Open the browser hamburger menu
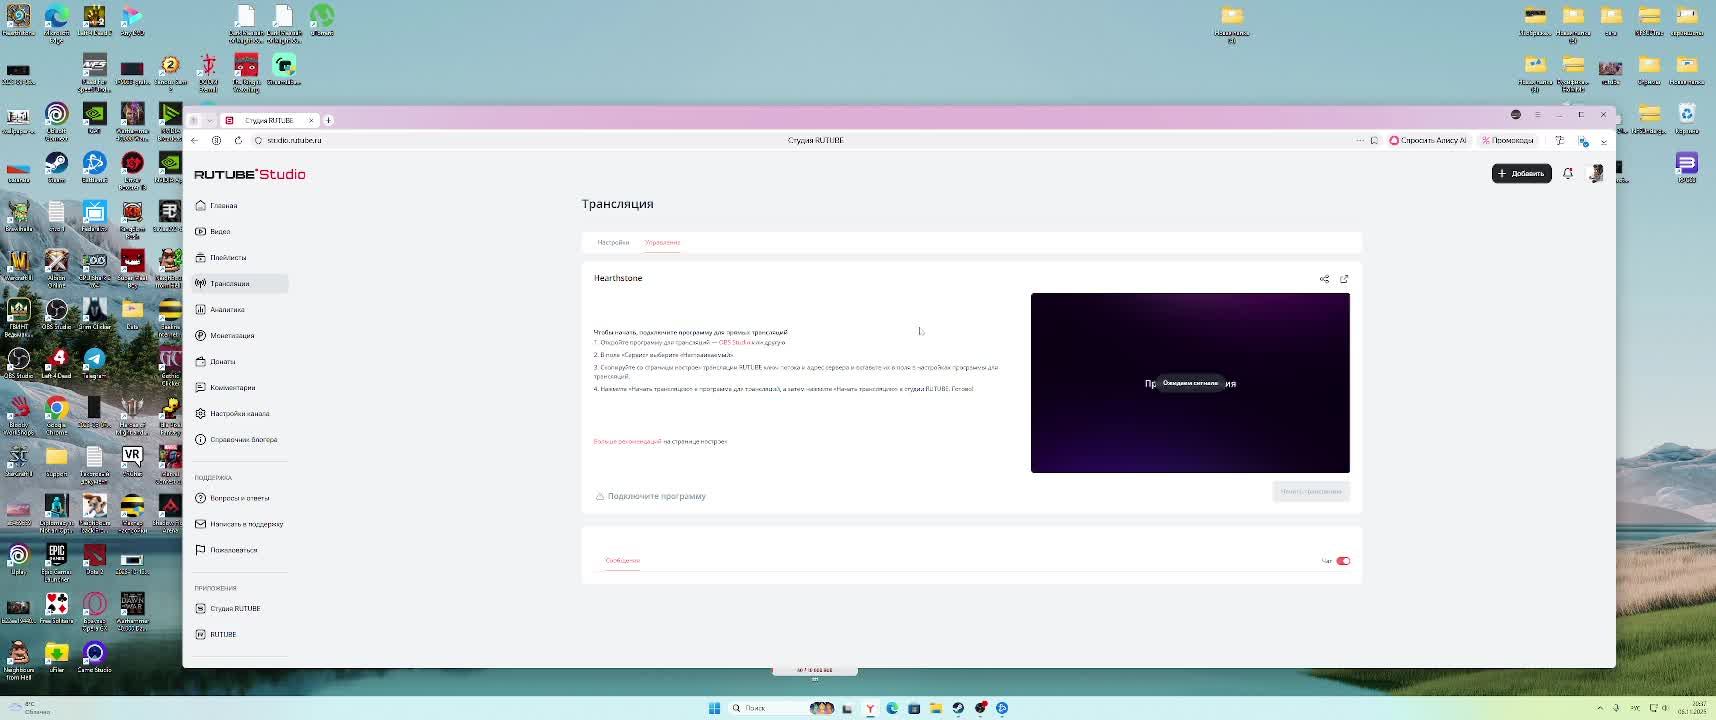The width and height of the screenshot is (1716, 720). 1538,115
